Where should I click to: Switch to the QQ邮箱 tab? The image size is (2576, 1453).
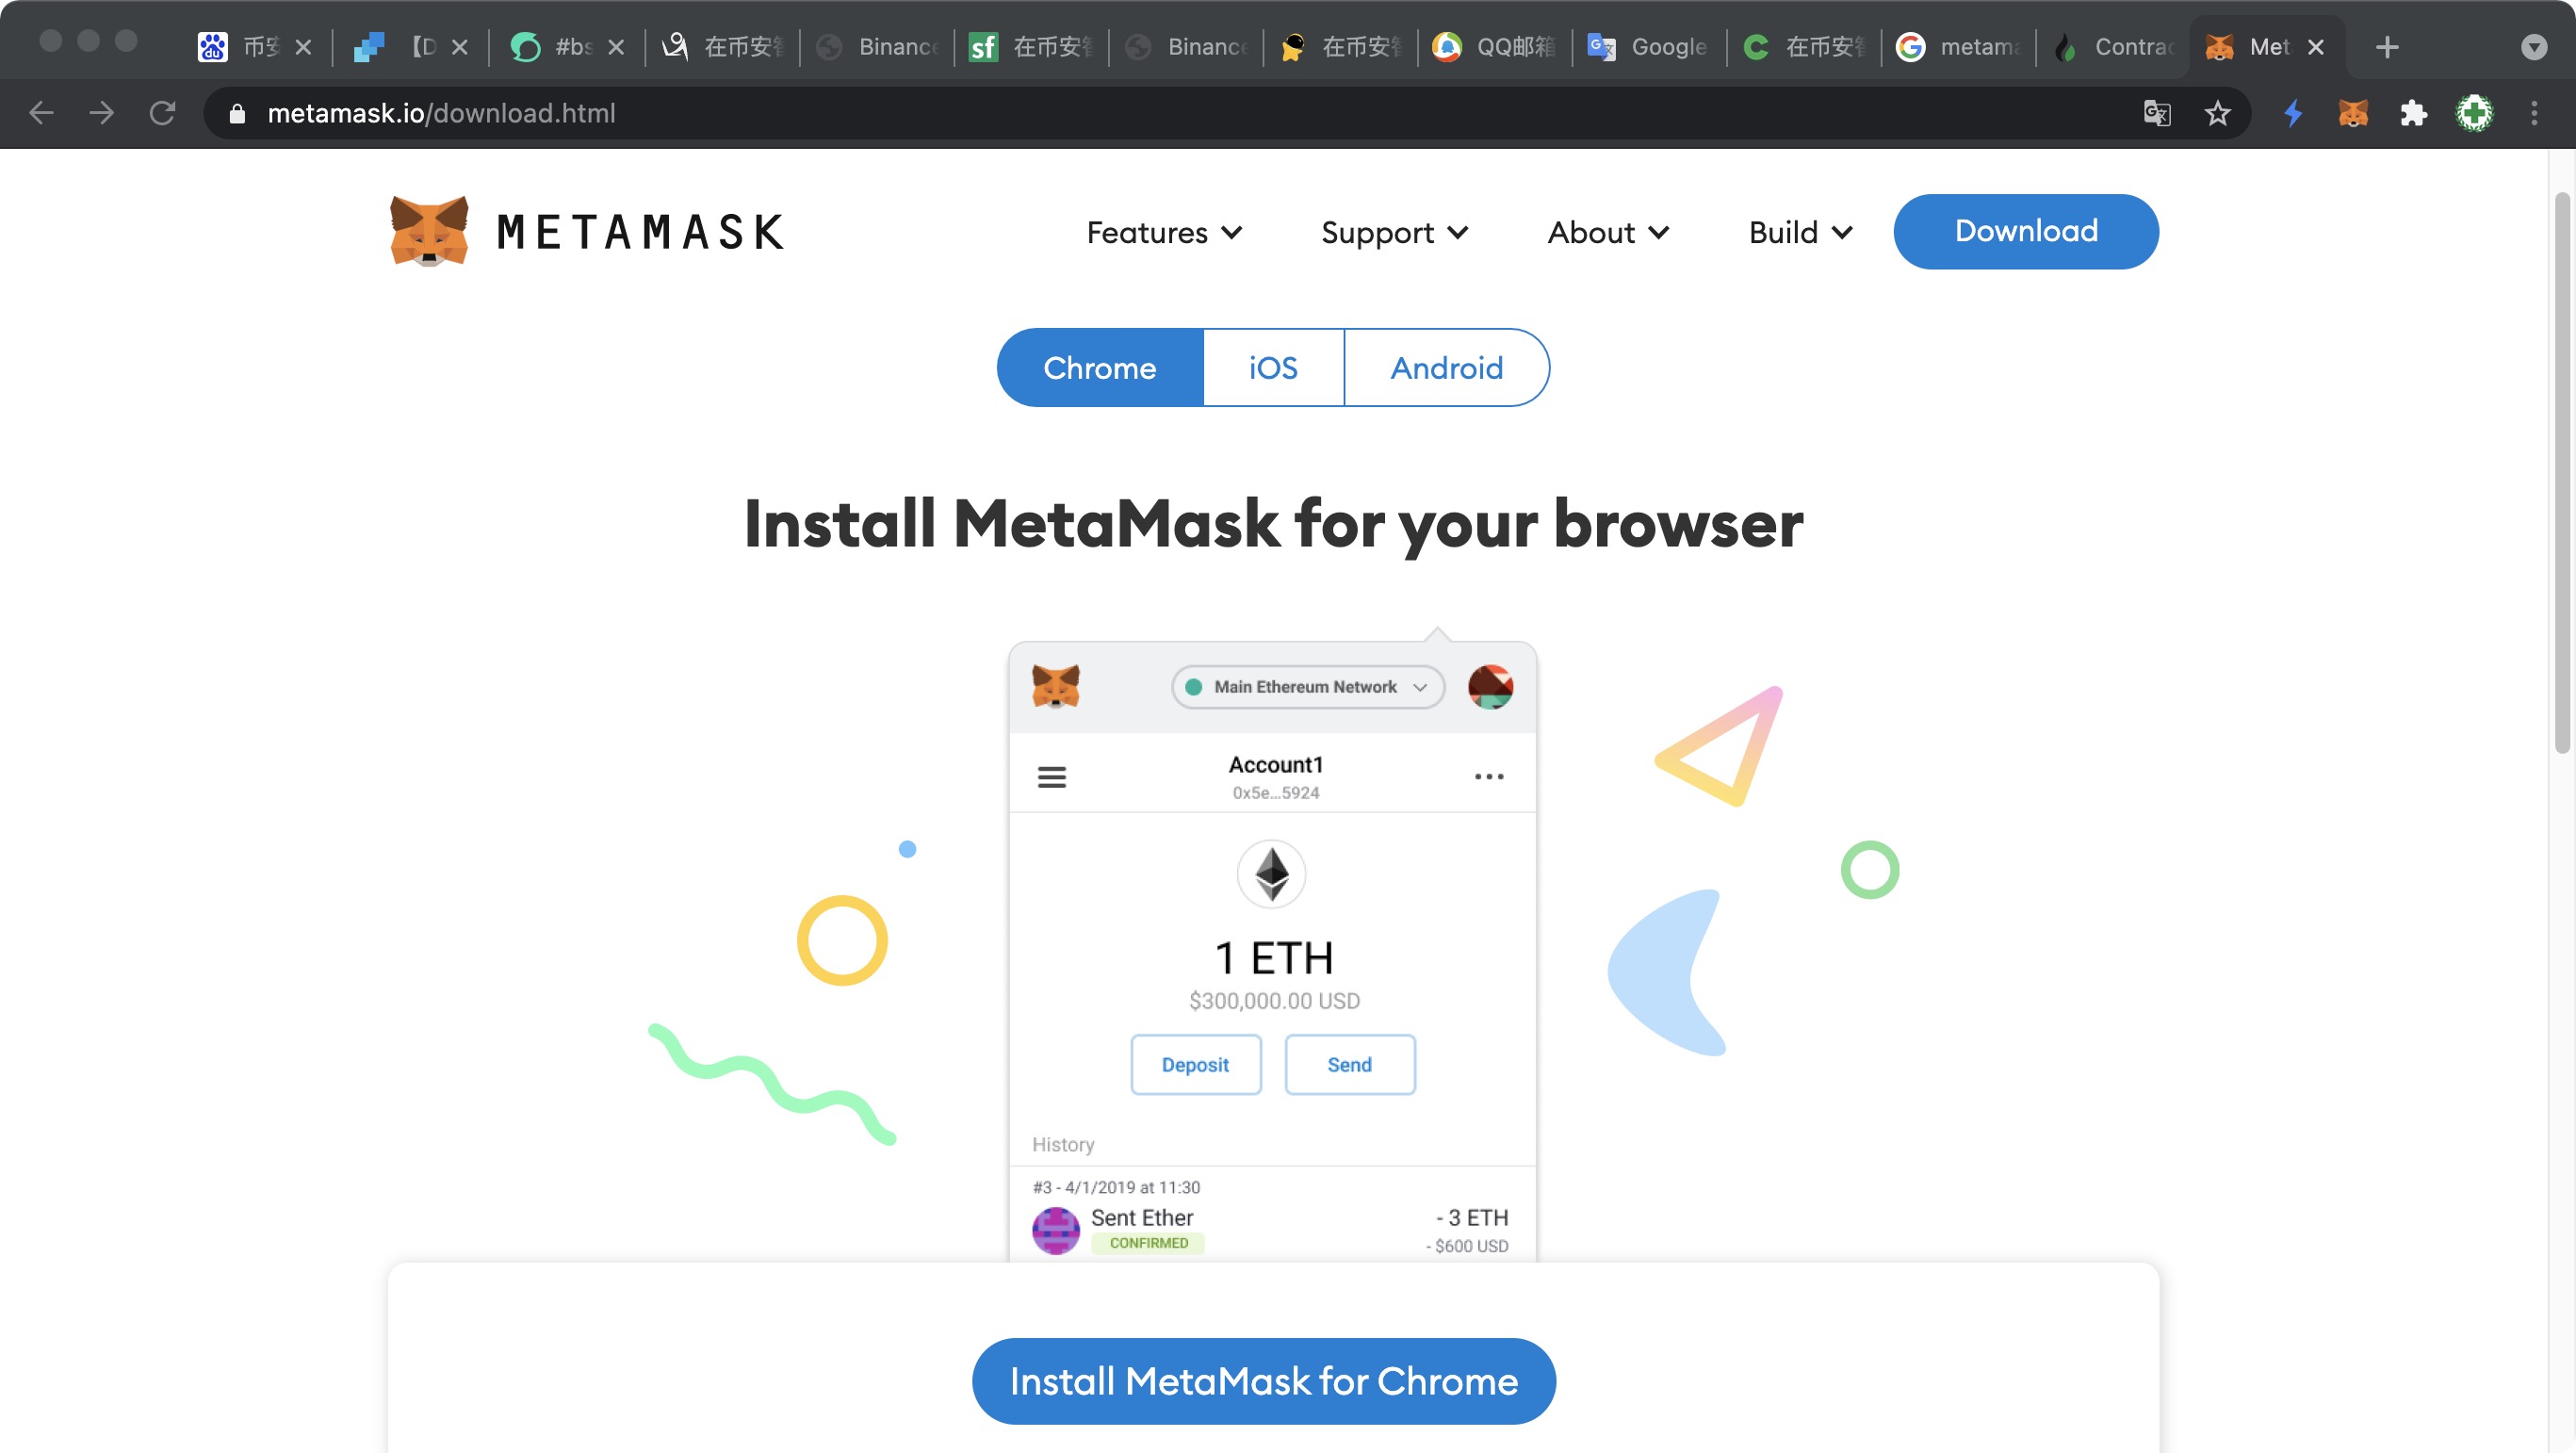click(1494, 47)
